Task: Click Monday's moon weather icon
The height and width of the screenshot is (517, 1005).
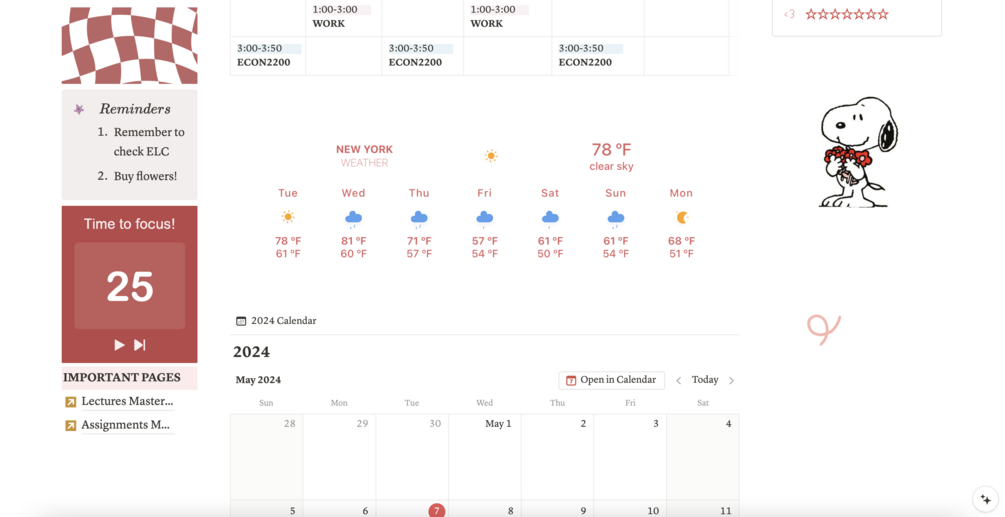Action: (681, 218)
